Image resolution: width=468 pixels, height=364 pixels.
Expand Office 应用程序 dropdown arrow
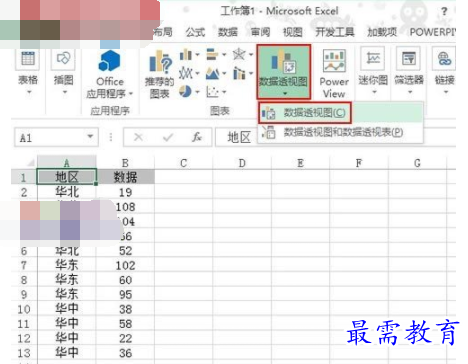click(x=131, y=94)
